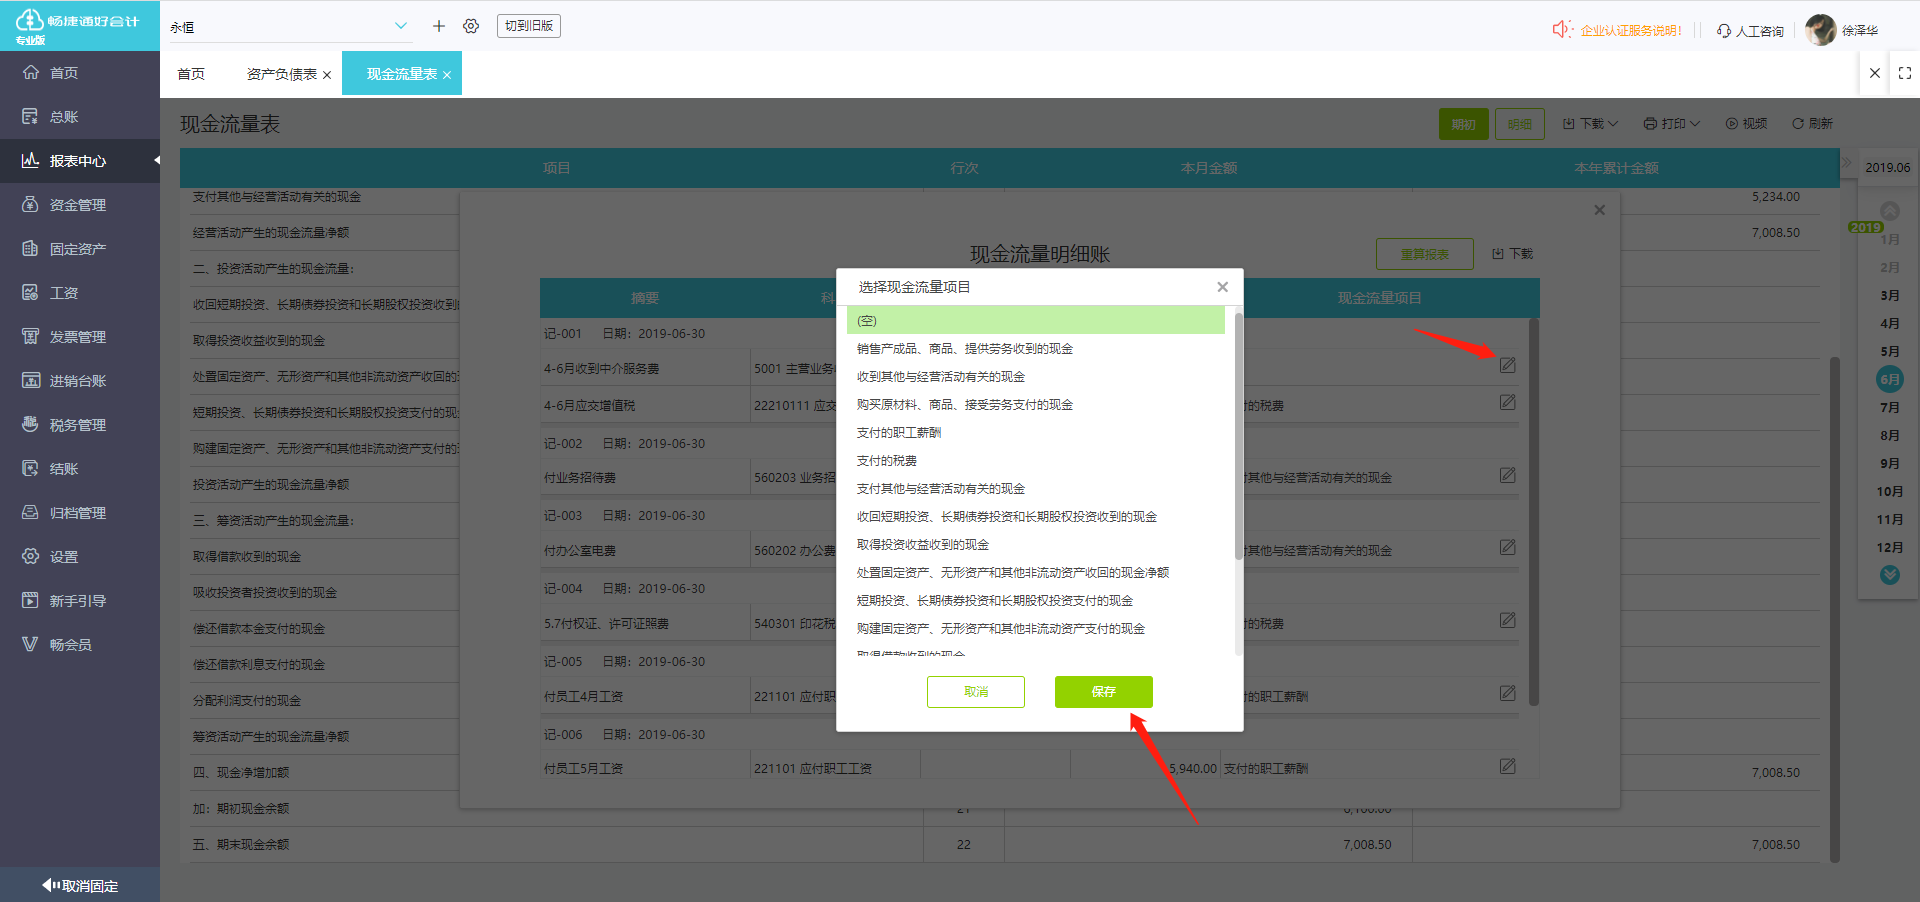Click plus icon to add company

tap(438, 26)
